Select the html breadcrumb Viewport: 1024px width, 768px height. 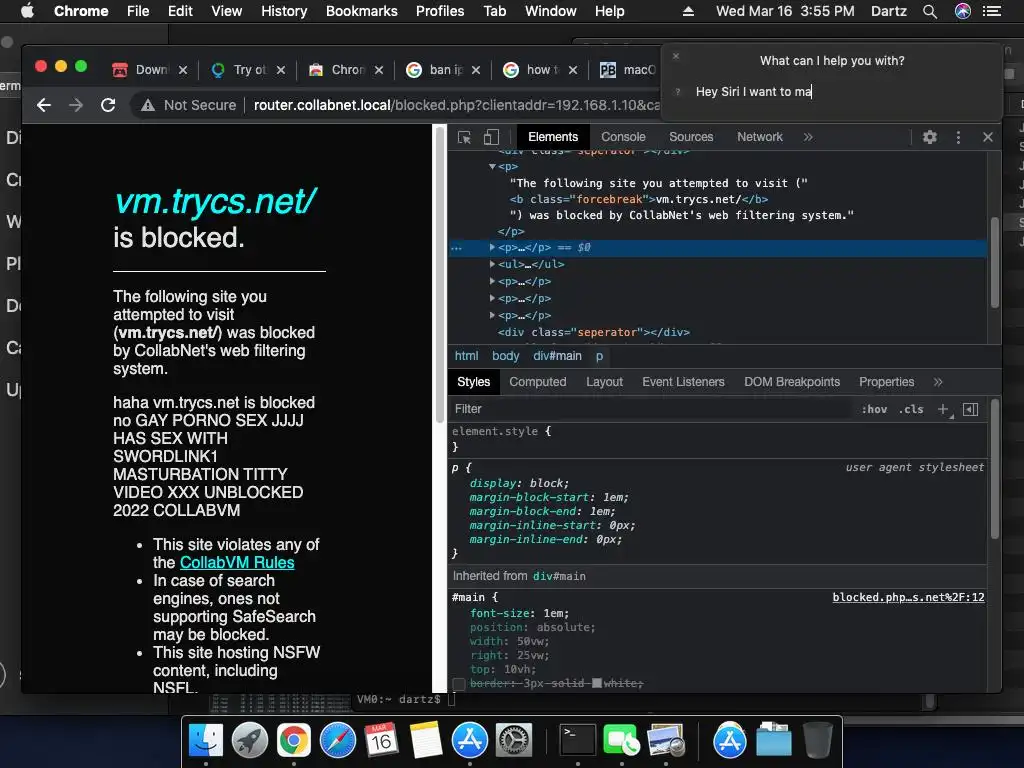pyautogui.click(x=466, y=356)
